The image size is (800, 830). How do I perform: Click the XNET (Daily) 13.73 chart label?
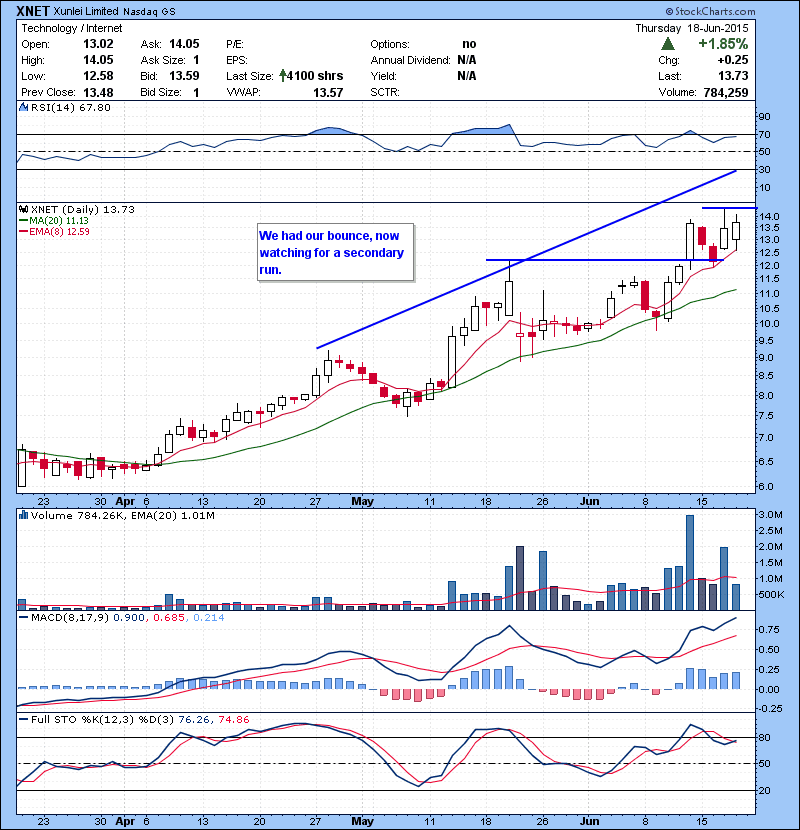(83, 209)
